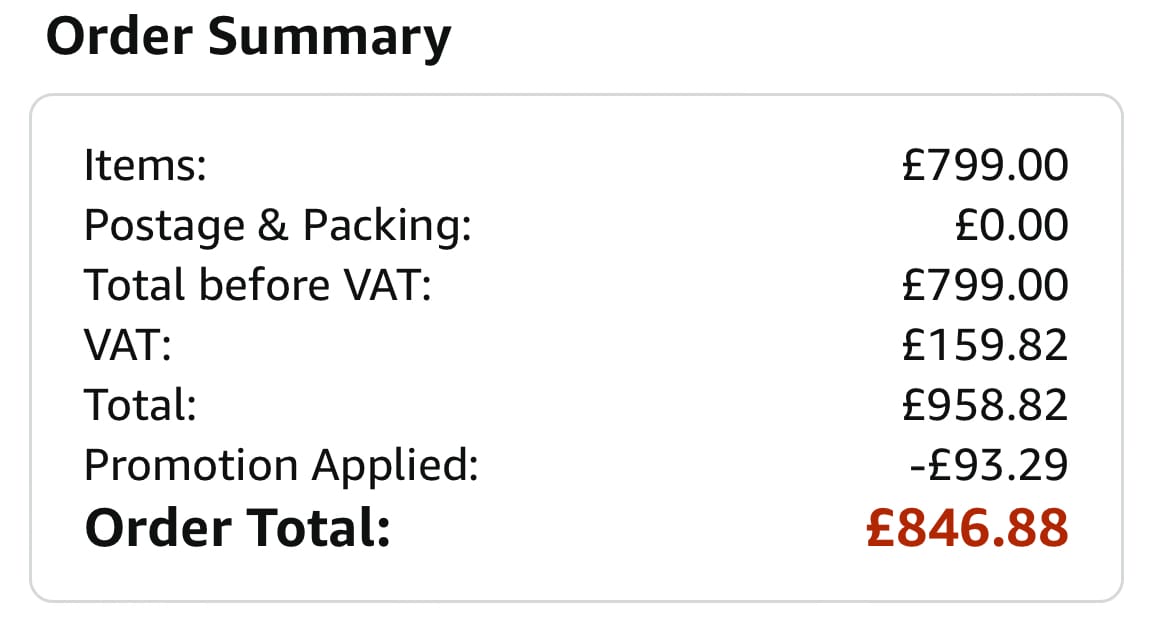Click the Total amount £958.82
Screen dimensions: 1156x631
point(985,405)
